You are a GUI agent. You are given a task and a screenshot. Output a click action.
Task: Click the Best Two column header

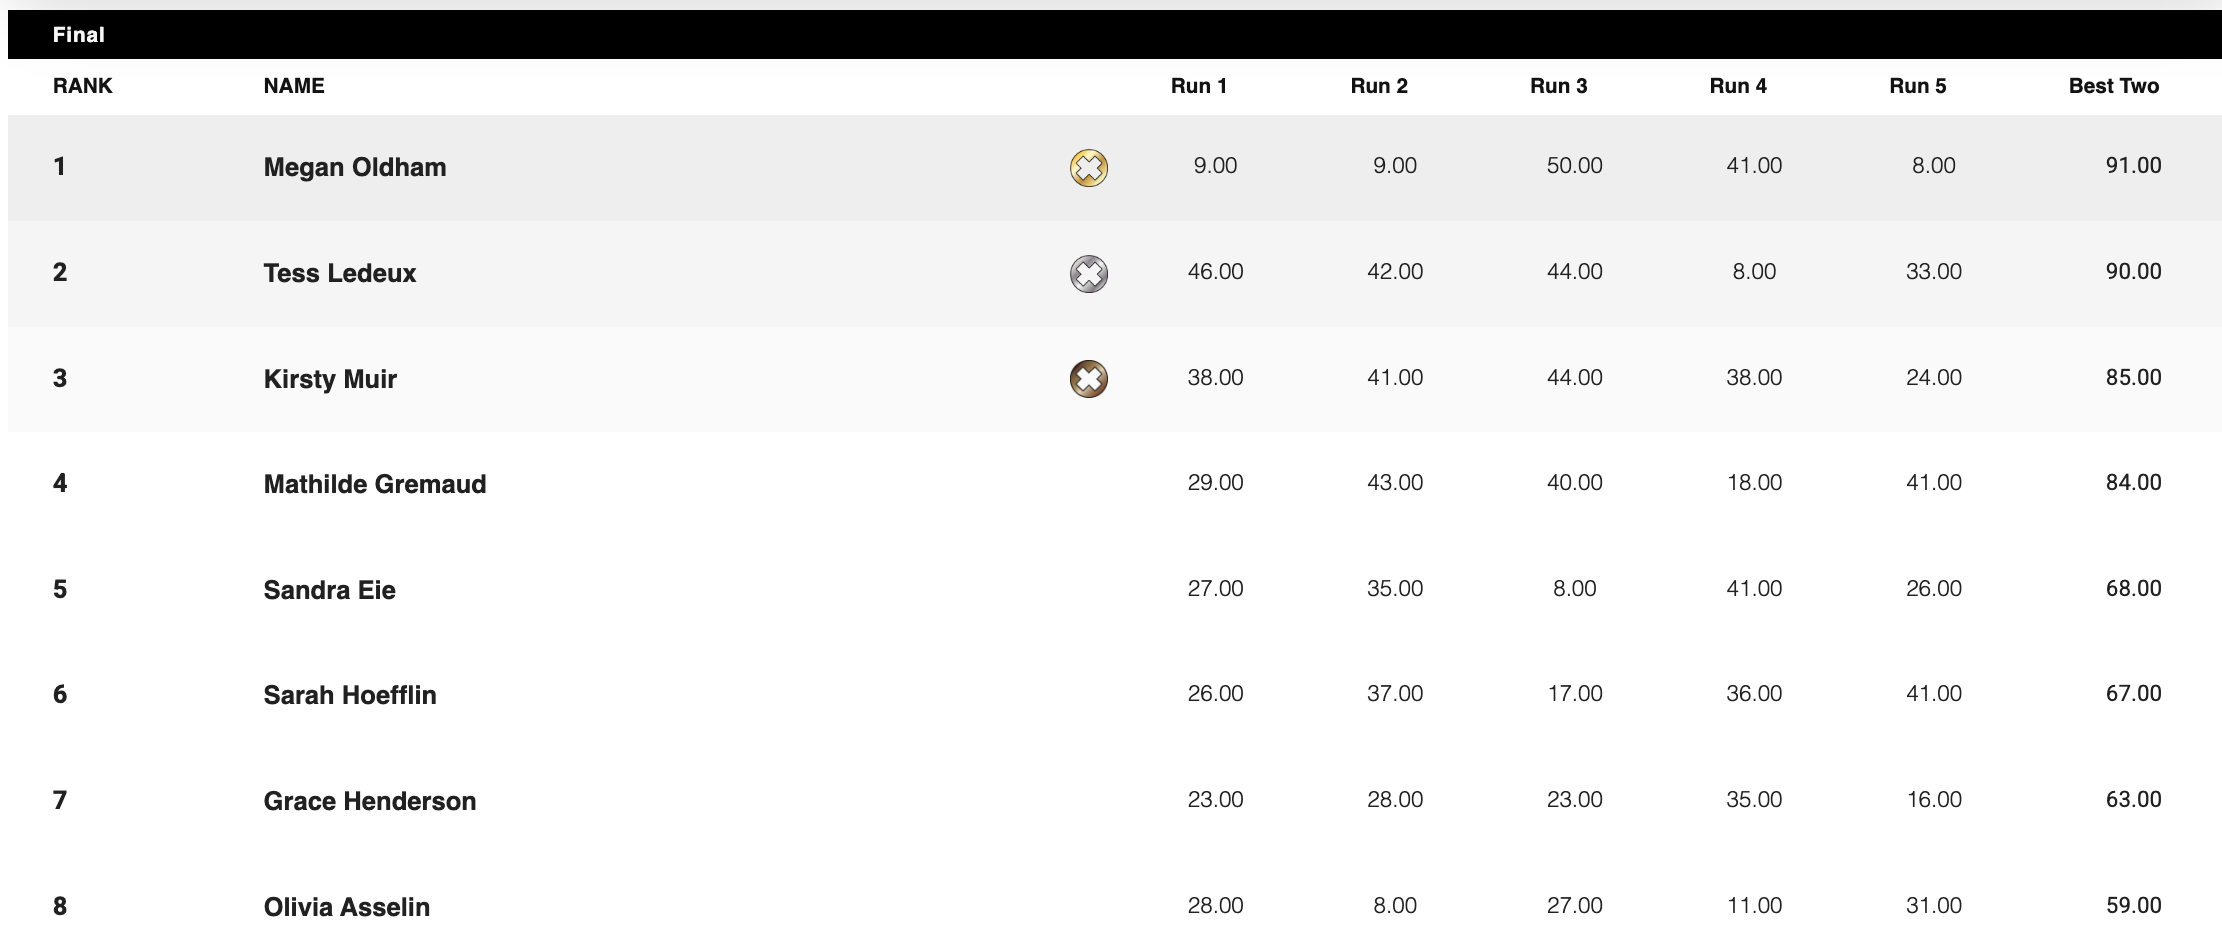[2113, 86]
